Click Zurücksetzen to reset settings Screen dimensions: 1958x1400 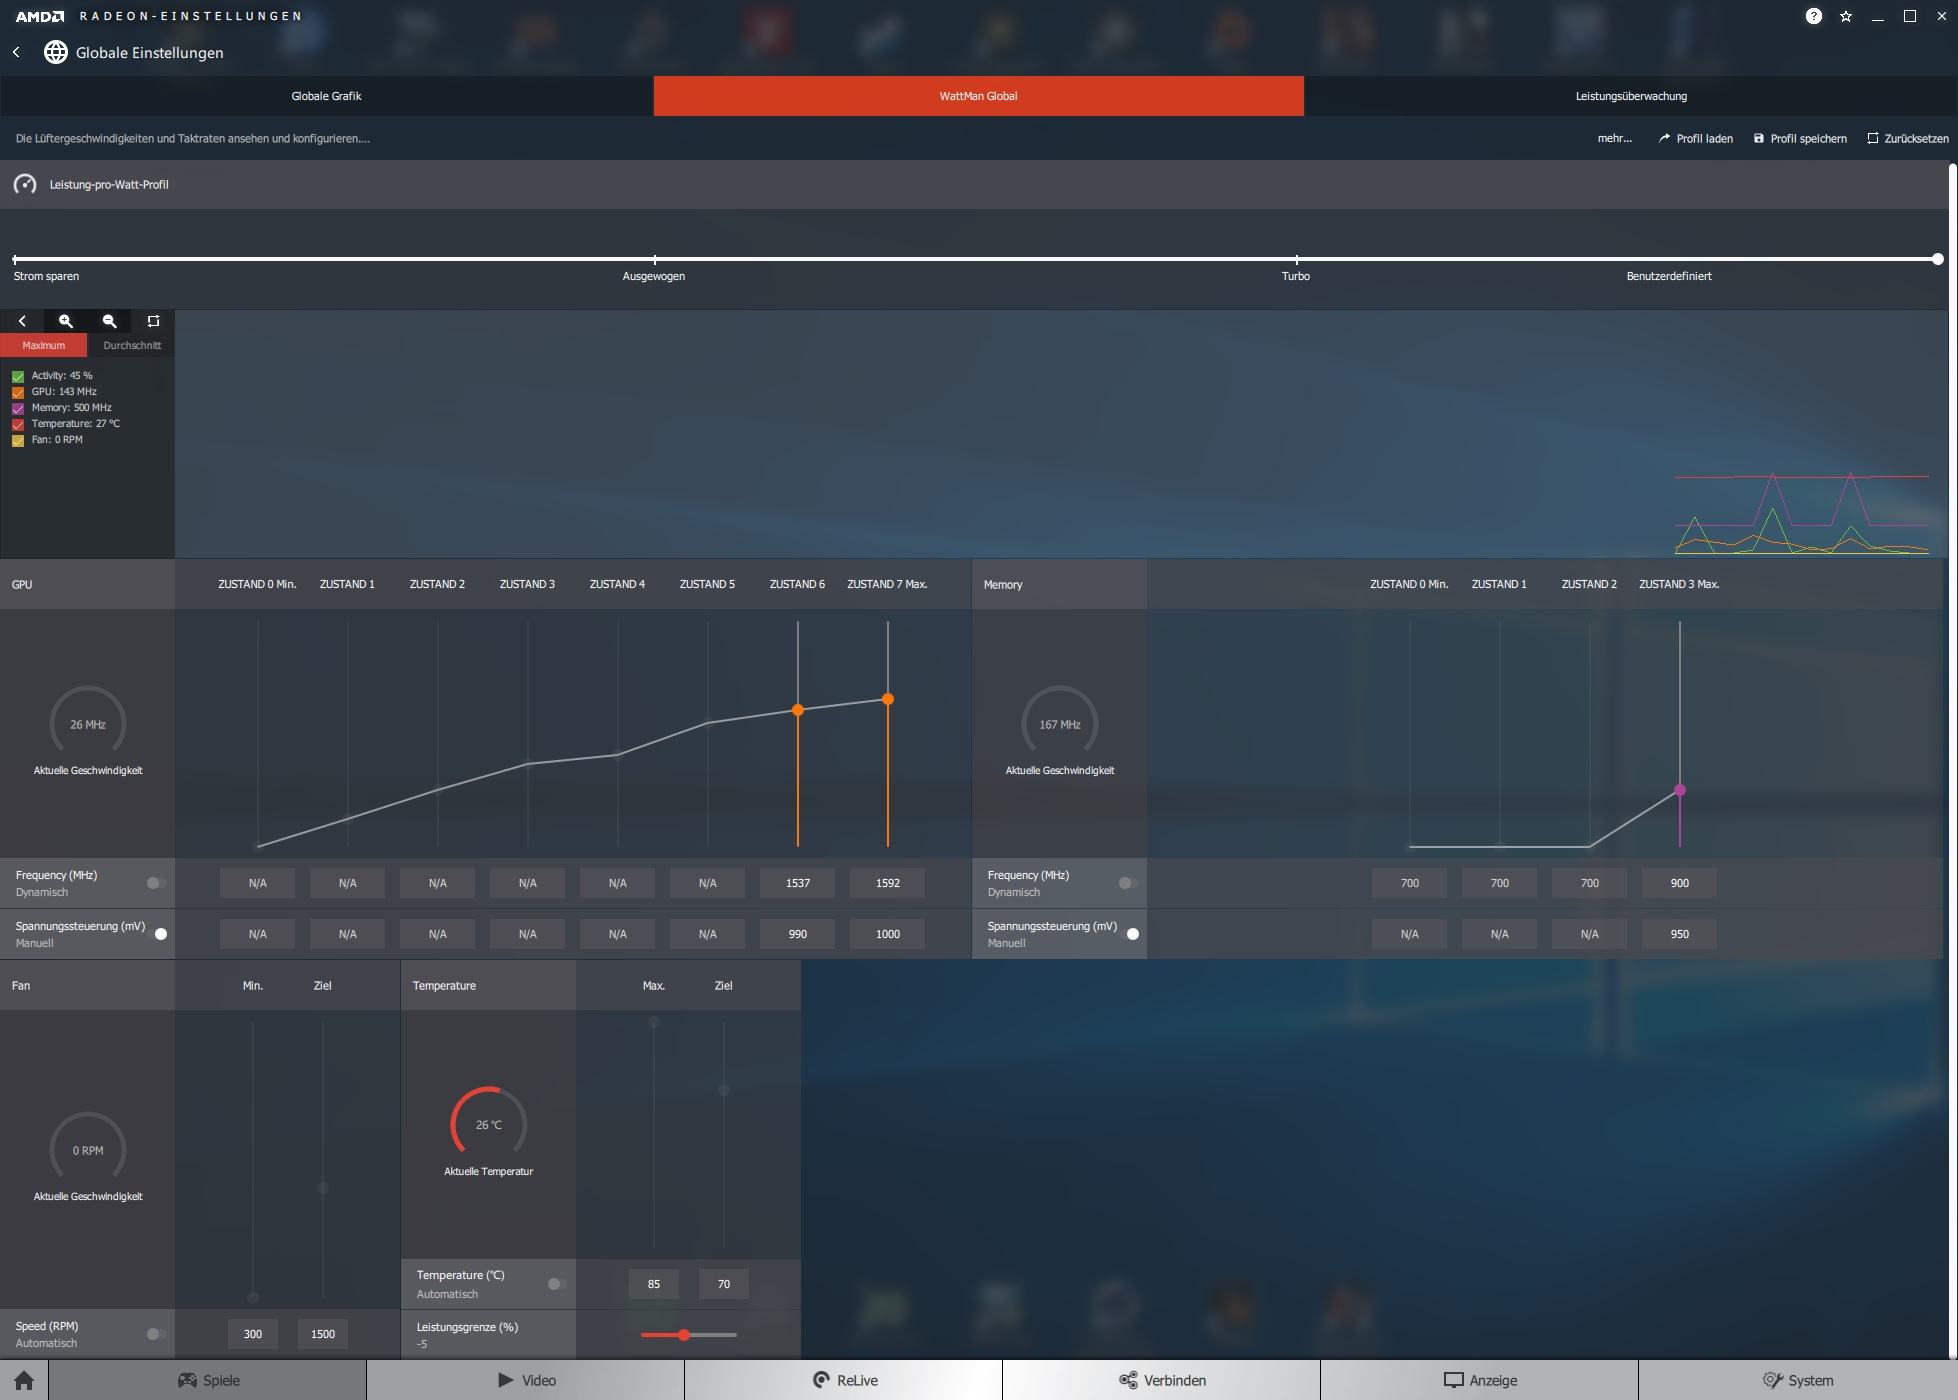pos(1907,138)
